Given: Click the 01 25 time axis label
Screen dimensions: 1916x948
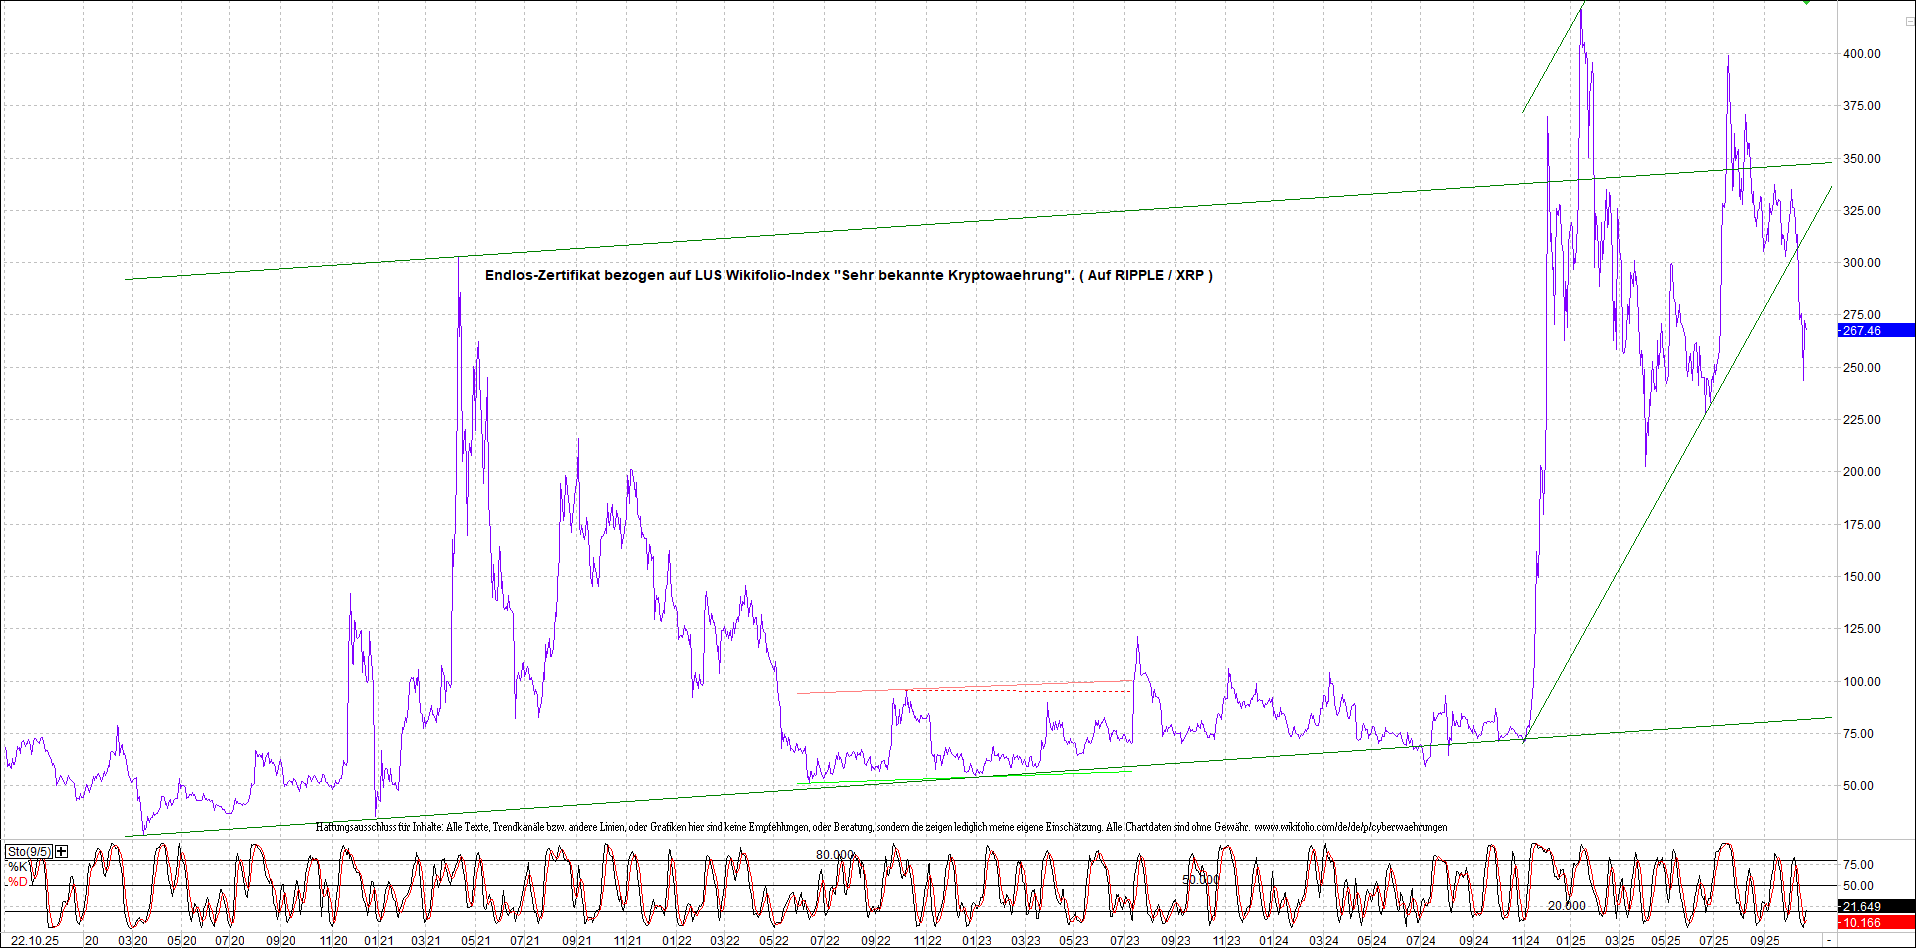Looking at the screenshot, I should pyautogui.click(x=1571, y=940).
